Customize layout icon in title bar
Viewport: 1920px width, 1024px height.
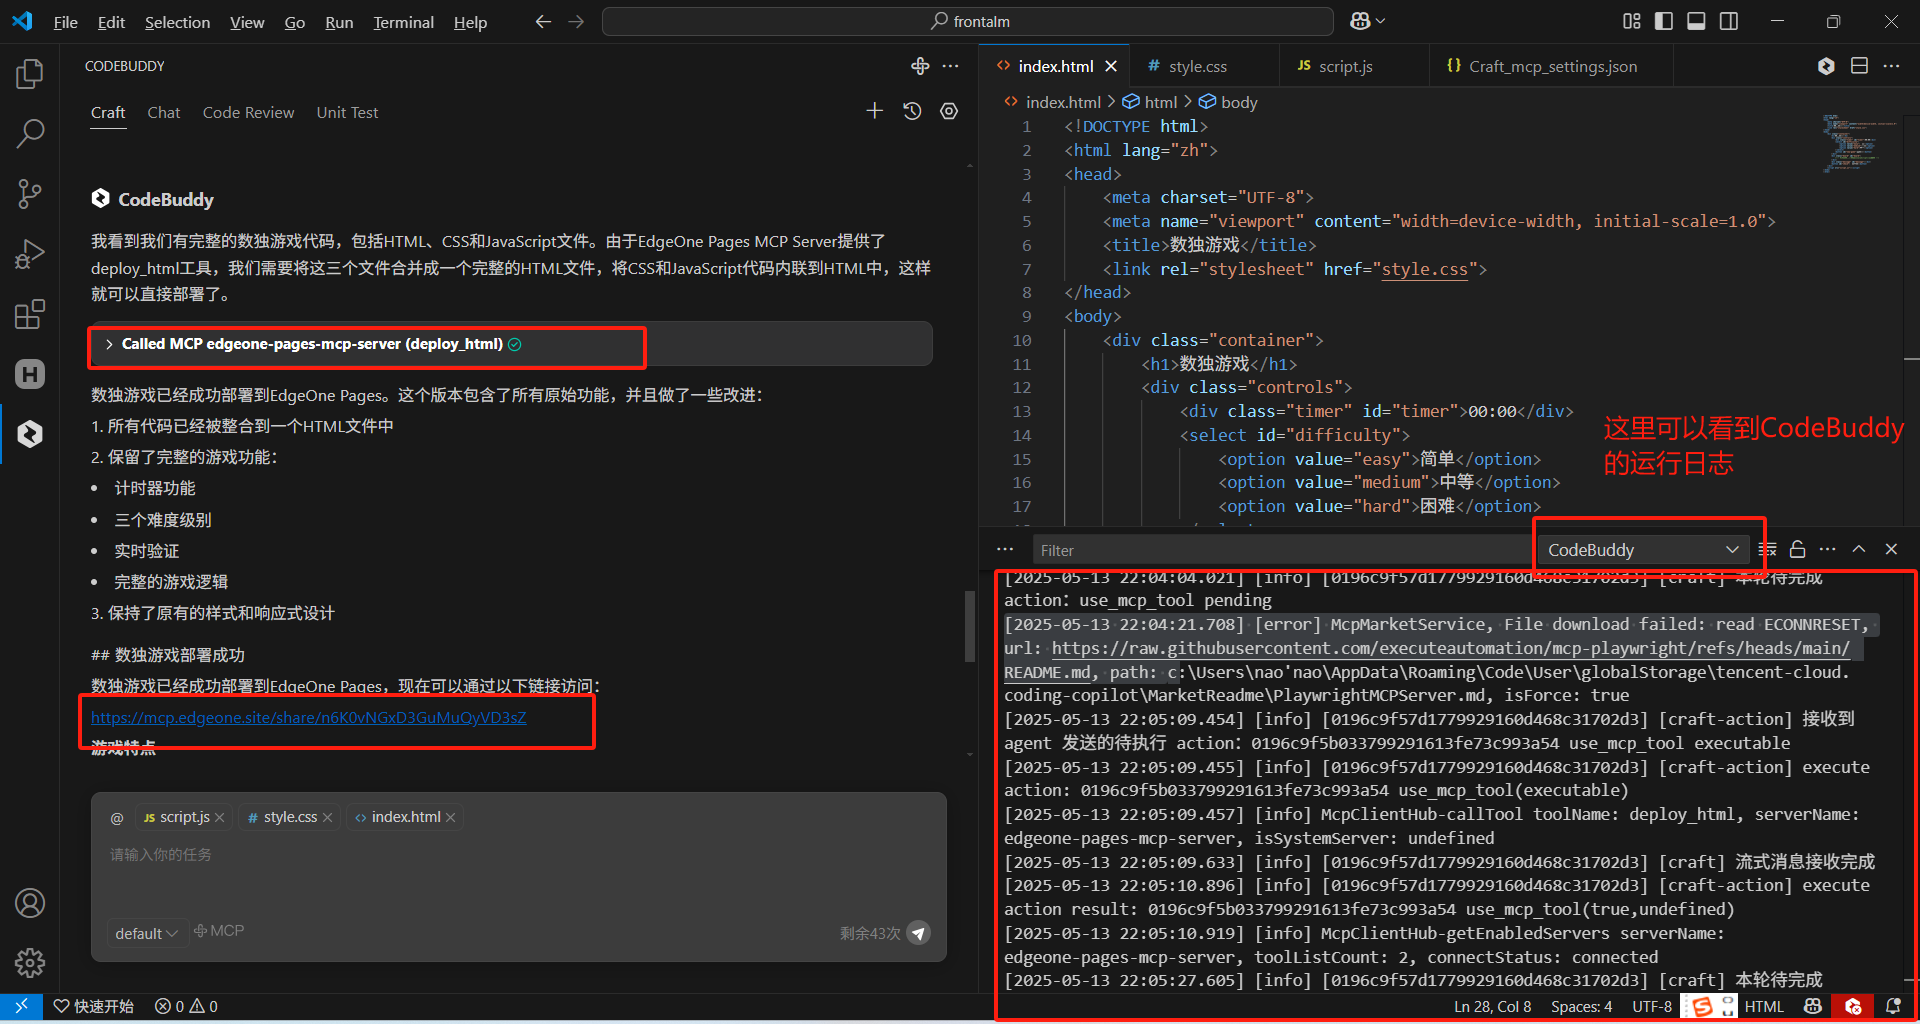click(x=1632, y=21)
